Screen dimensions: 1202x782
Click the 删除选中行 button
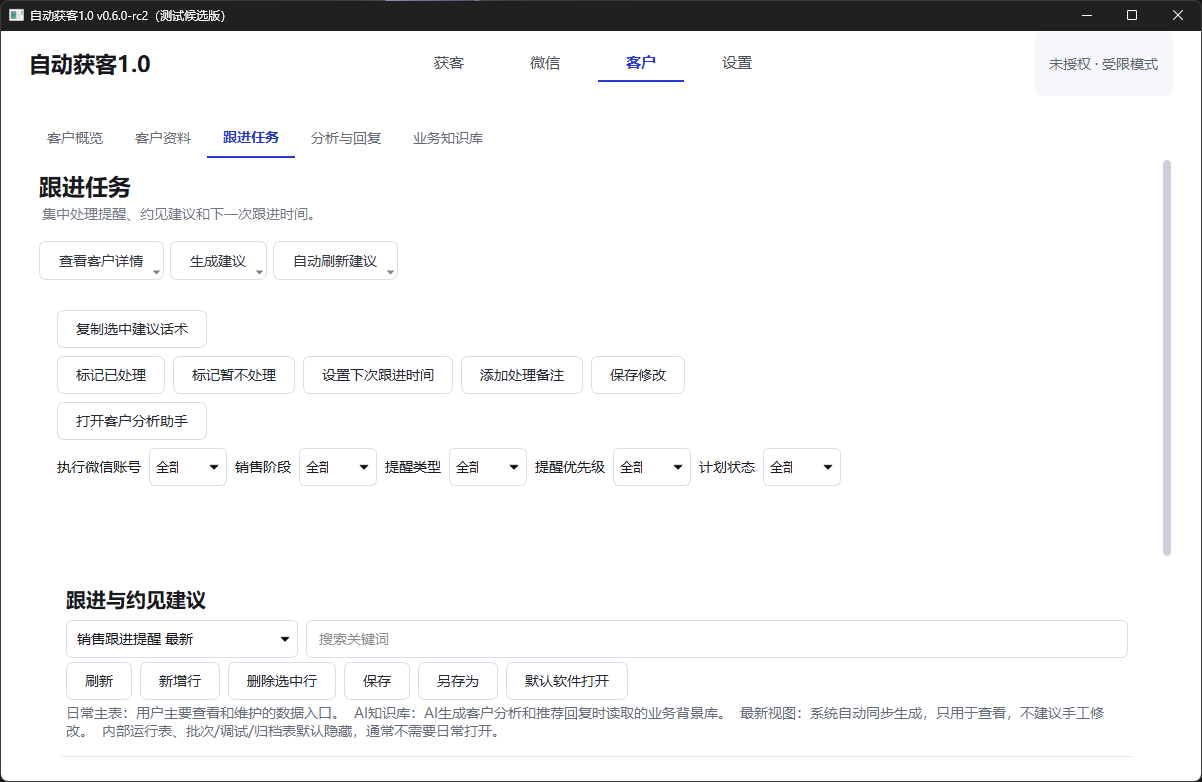(x=282, y=681)
